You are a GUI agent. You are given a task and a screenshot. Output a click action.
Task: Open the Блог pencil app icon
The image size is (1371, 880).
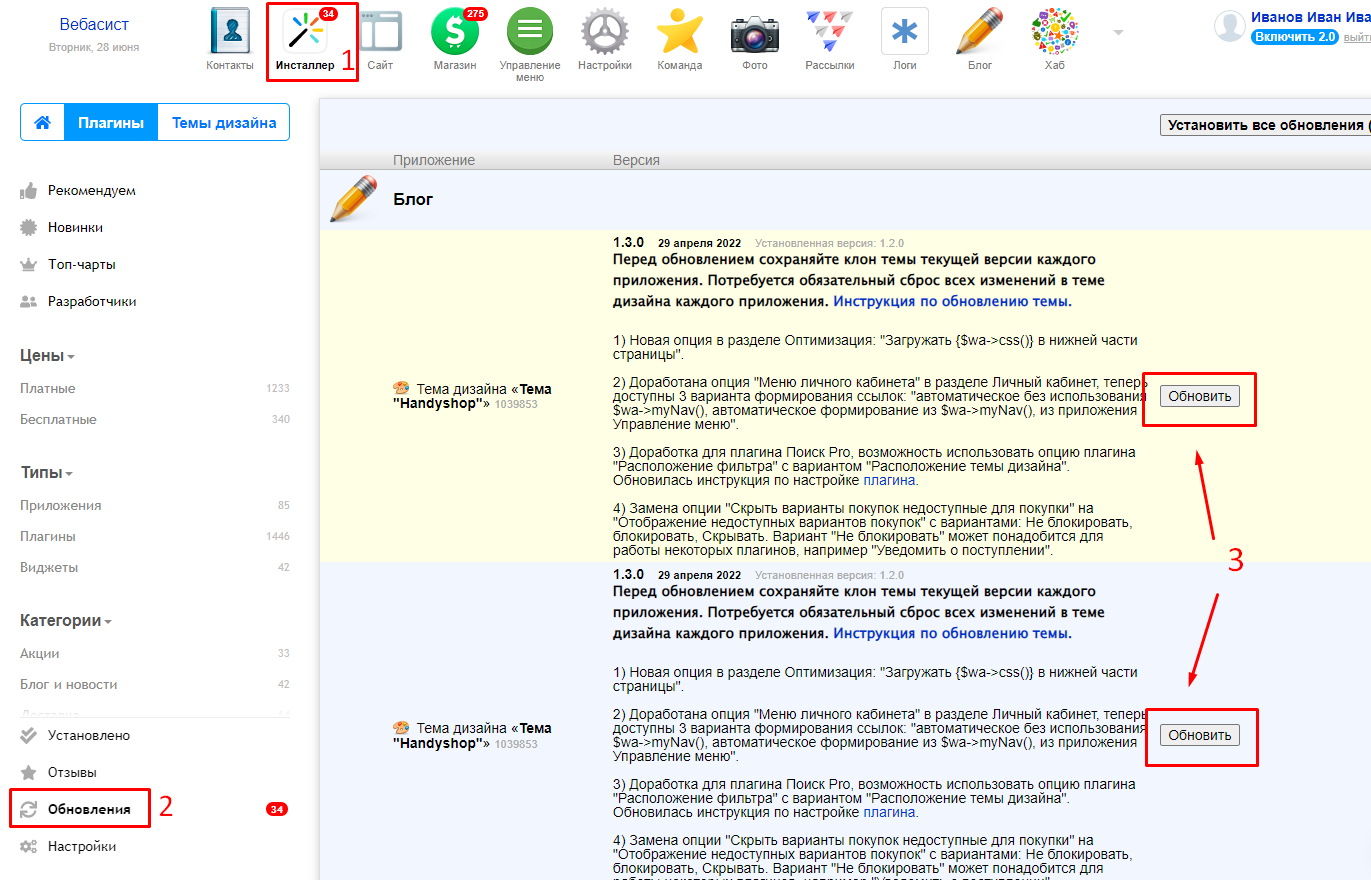980,32
